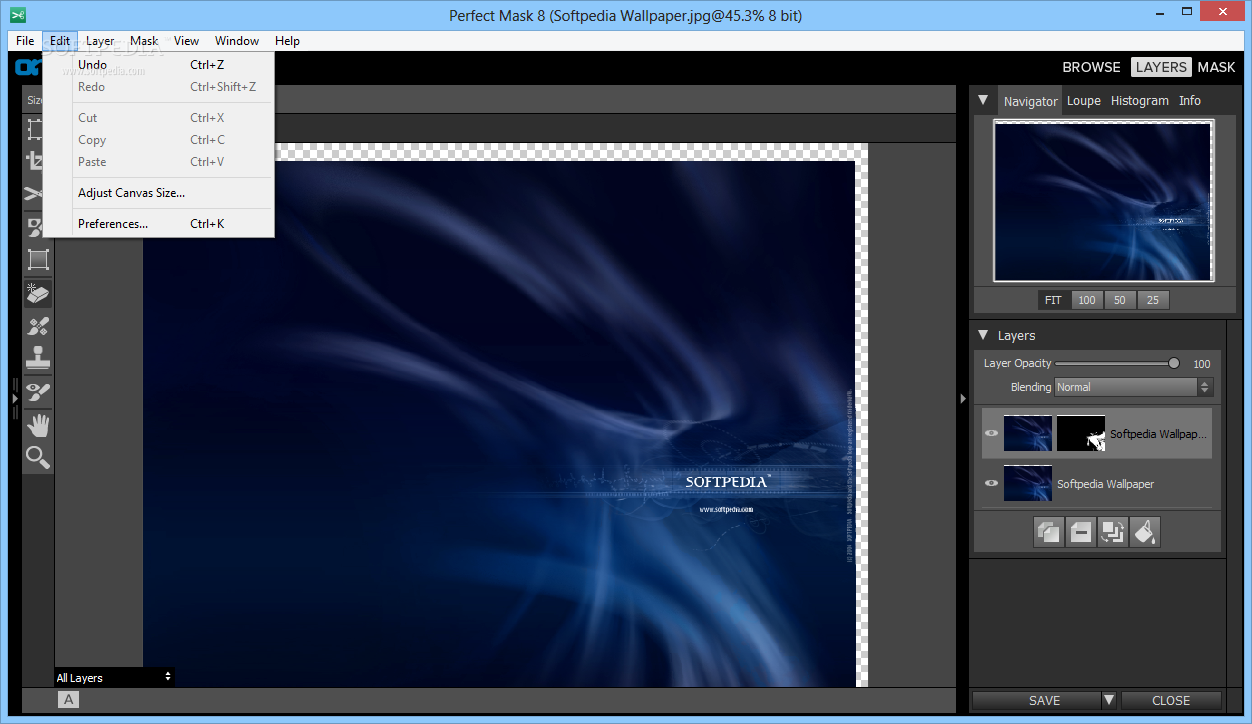Set navigator zoom to 50
Viewport: 1252px width, 724px height.
[x=1120, y=300]
